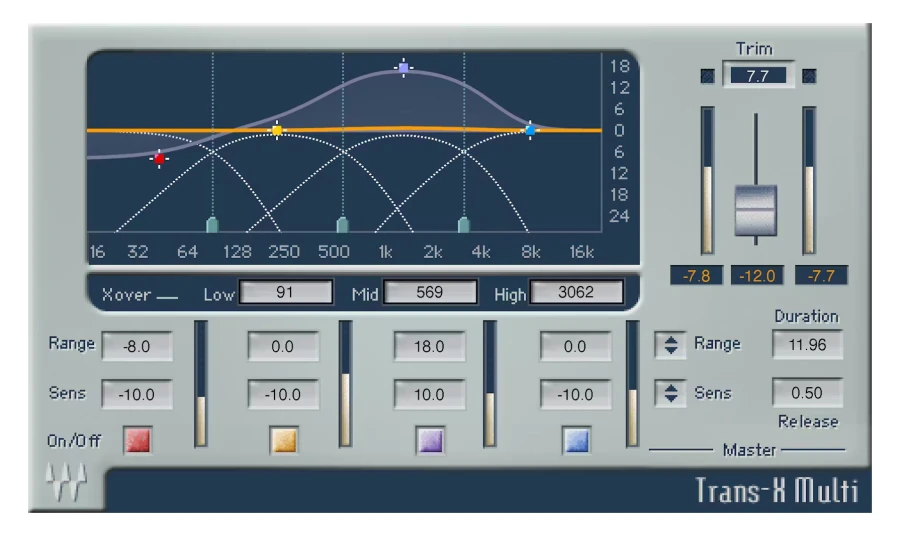Click the left clip indicator beside Trim
The width and height of the screenshot is (900, 536).
point(707,76)
